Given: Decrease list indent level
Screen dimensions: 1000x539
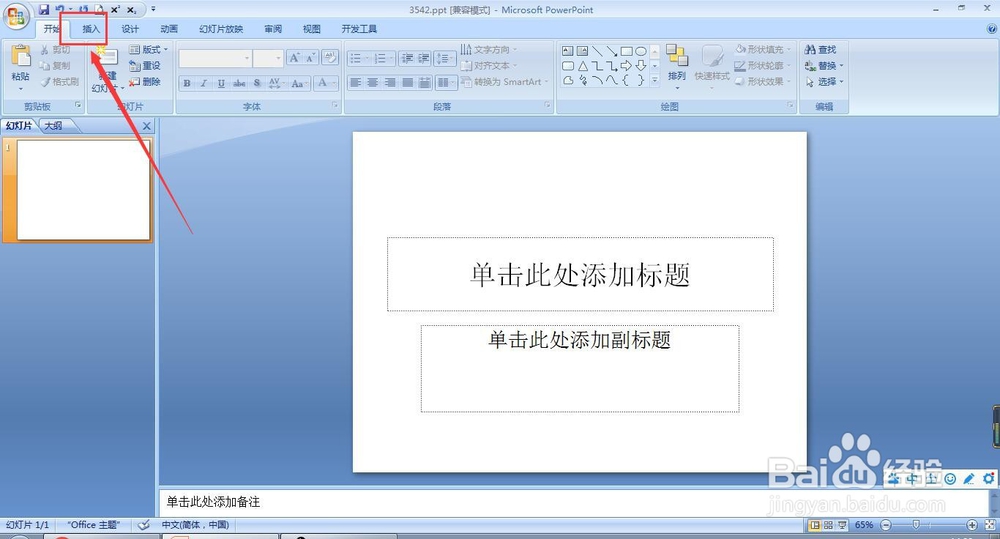Looking at the screenshot, I should [x=407, y=59].
